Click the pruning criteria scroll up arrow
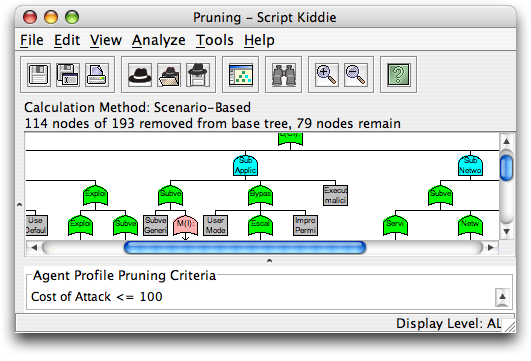The width and height of the screenshot is (531, 361). (502, 297)
